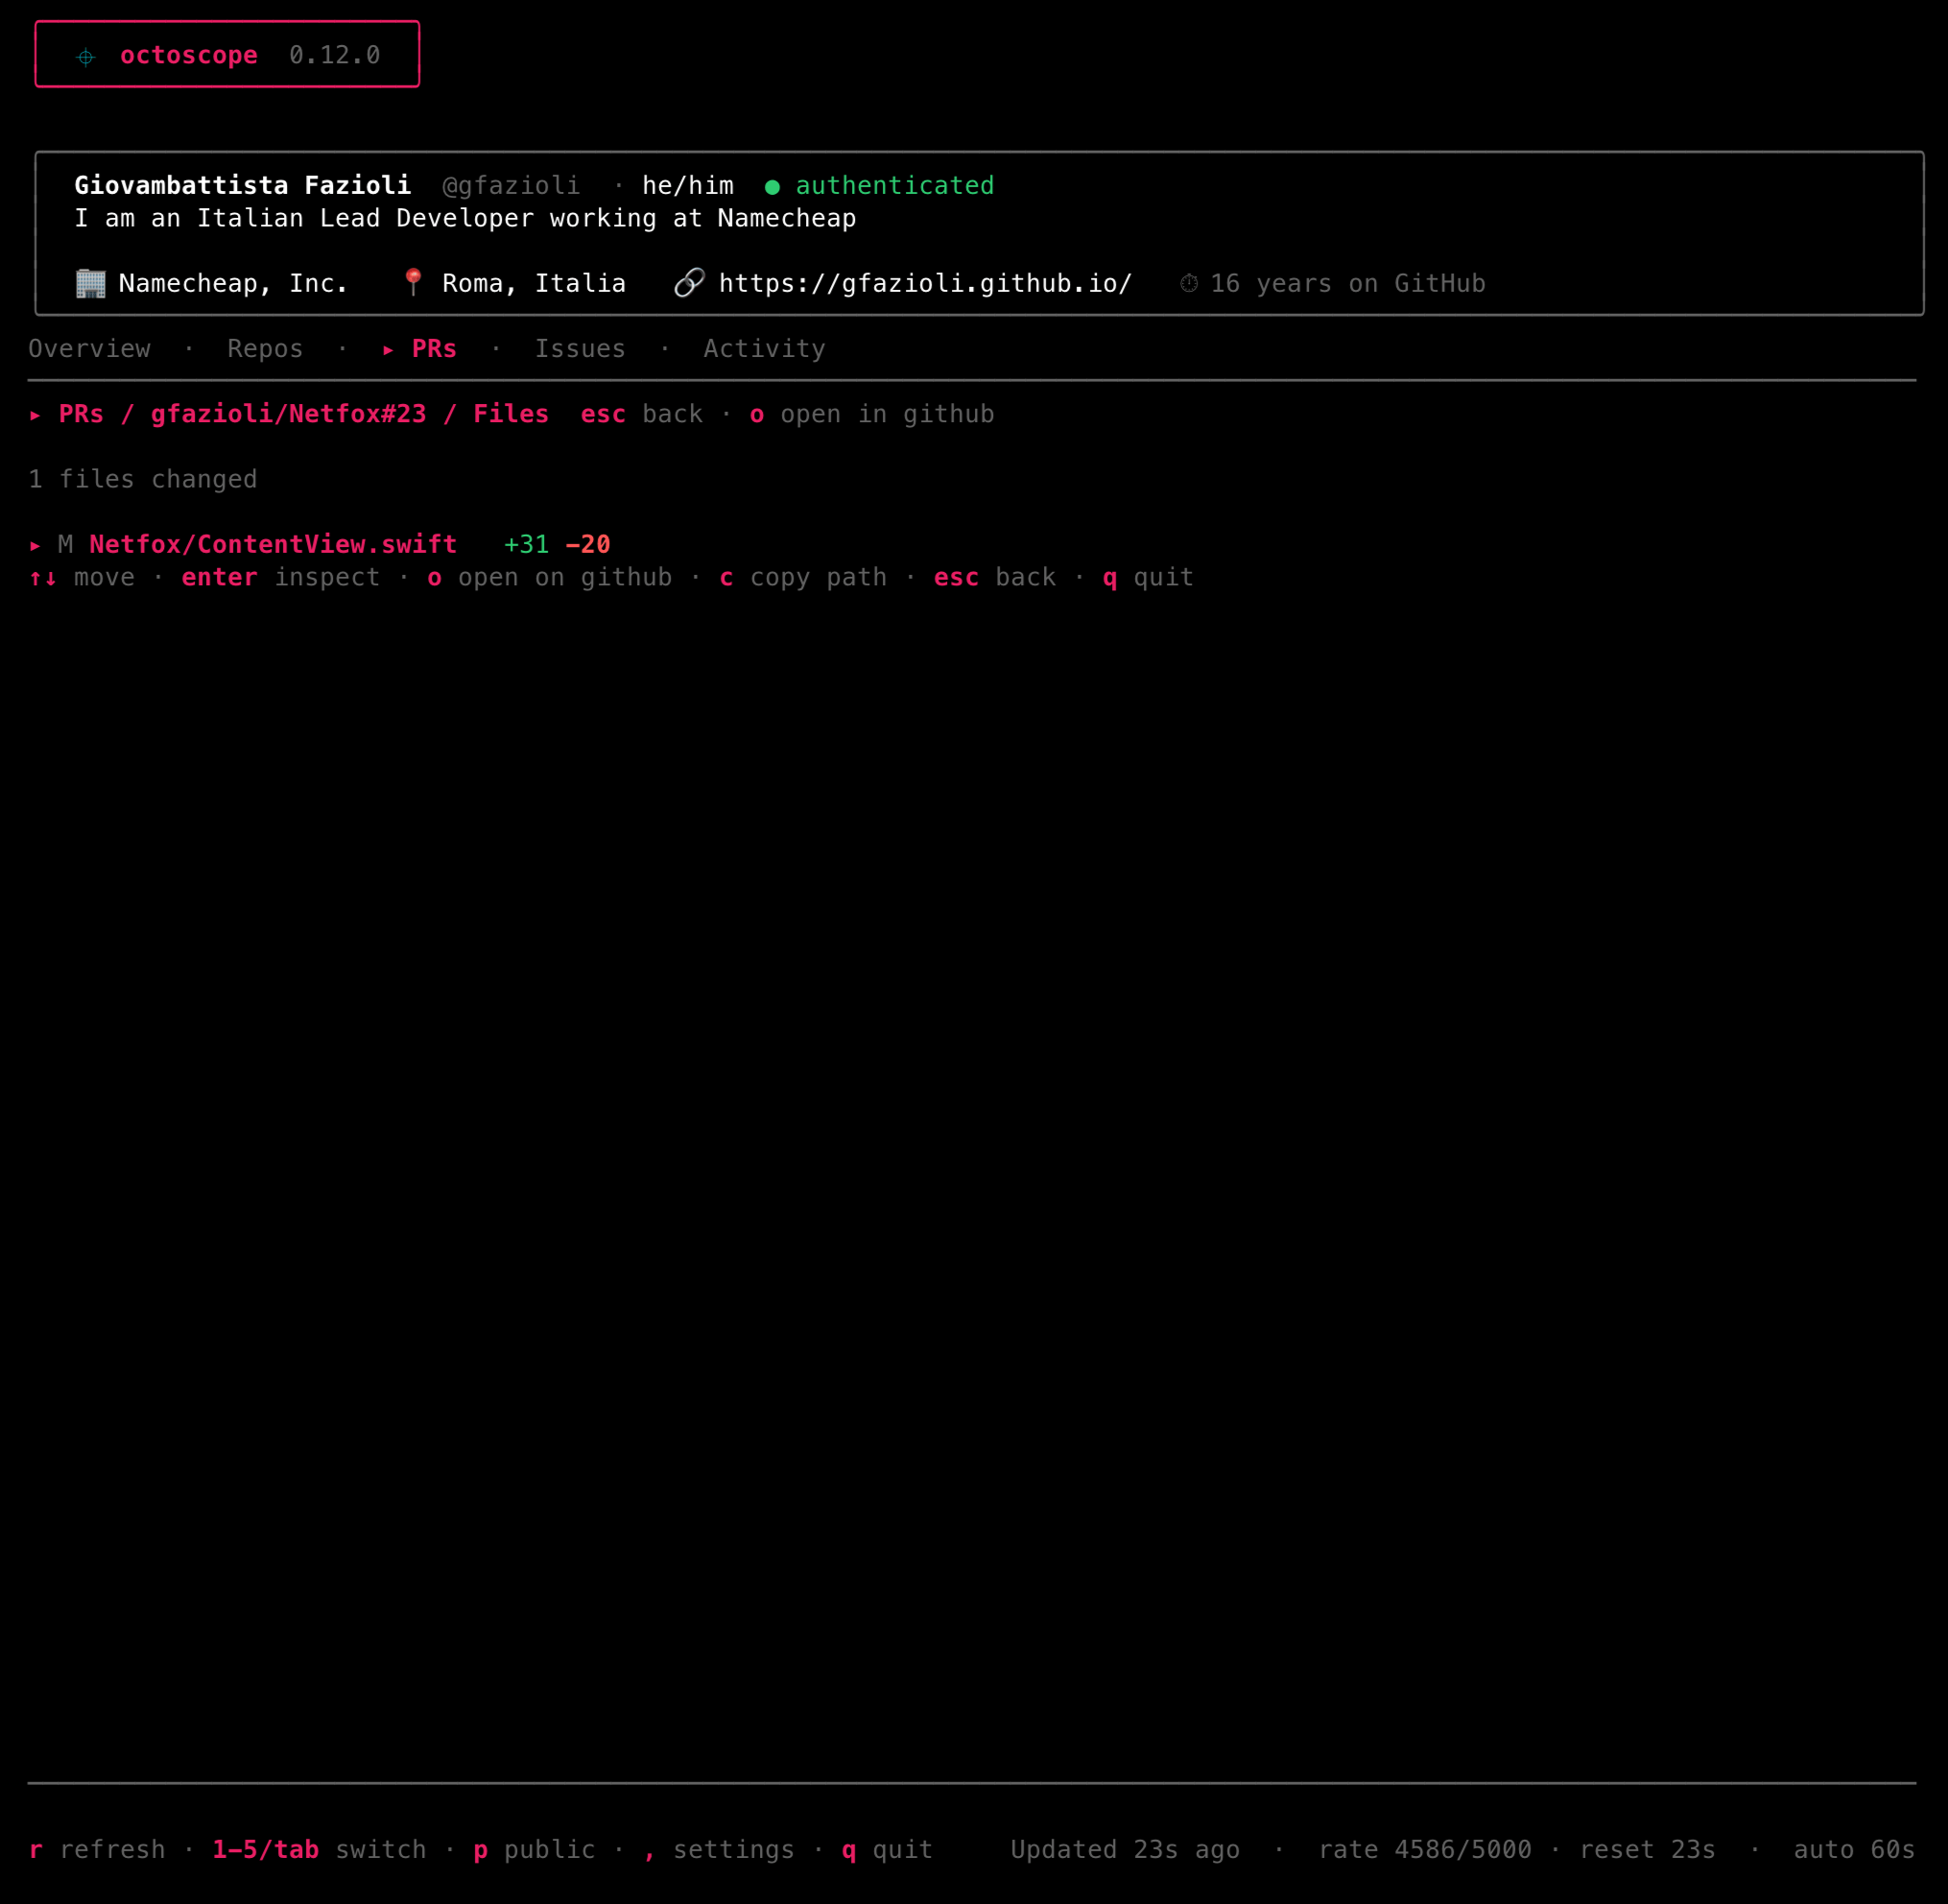The image size is (1948, 1904).
Task: Click the authenticated status label
Action: click(895, 186)
